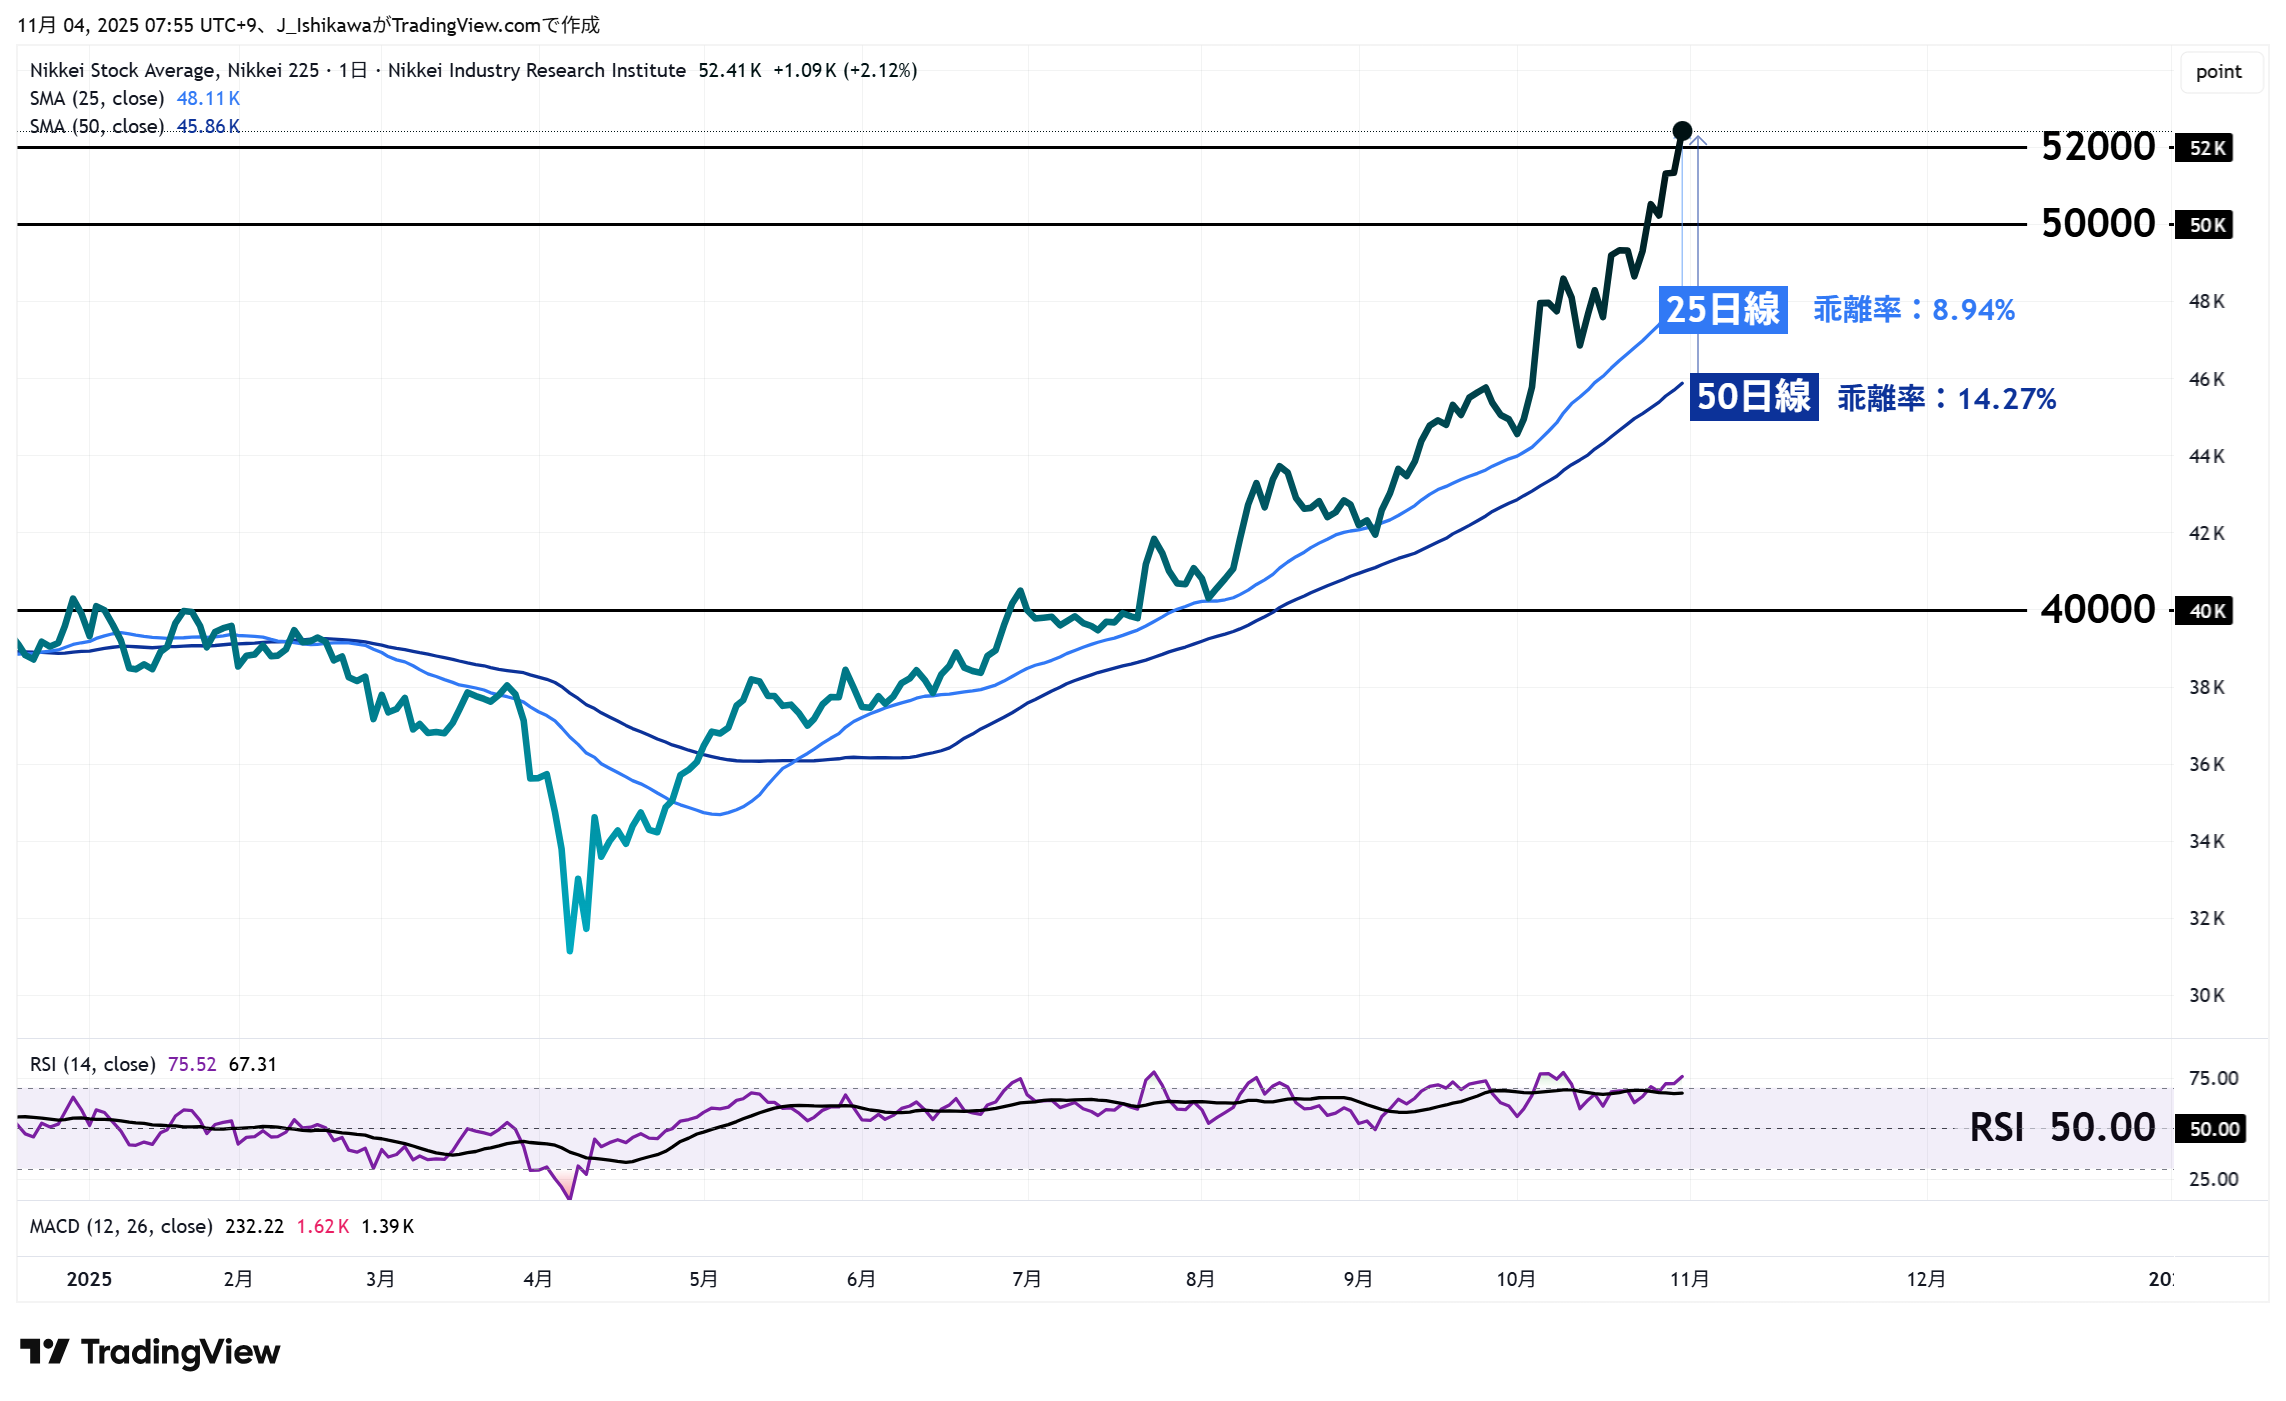Screen dimensions: 2286x1401
Task: Open the SMA (50, close) legend
Action: 97,126
